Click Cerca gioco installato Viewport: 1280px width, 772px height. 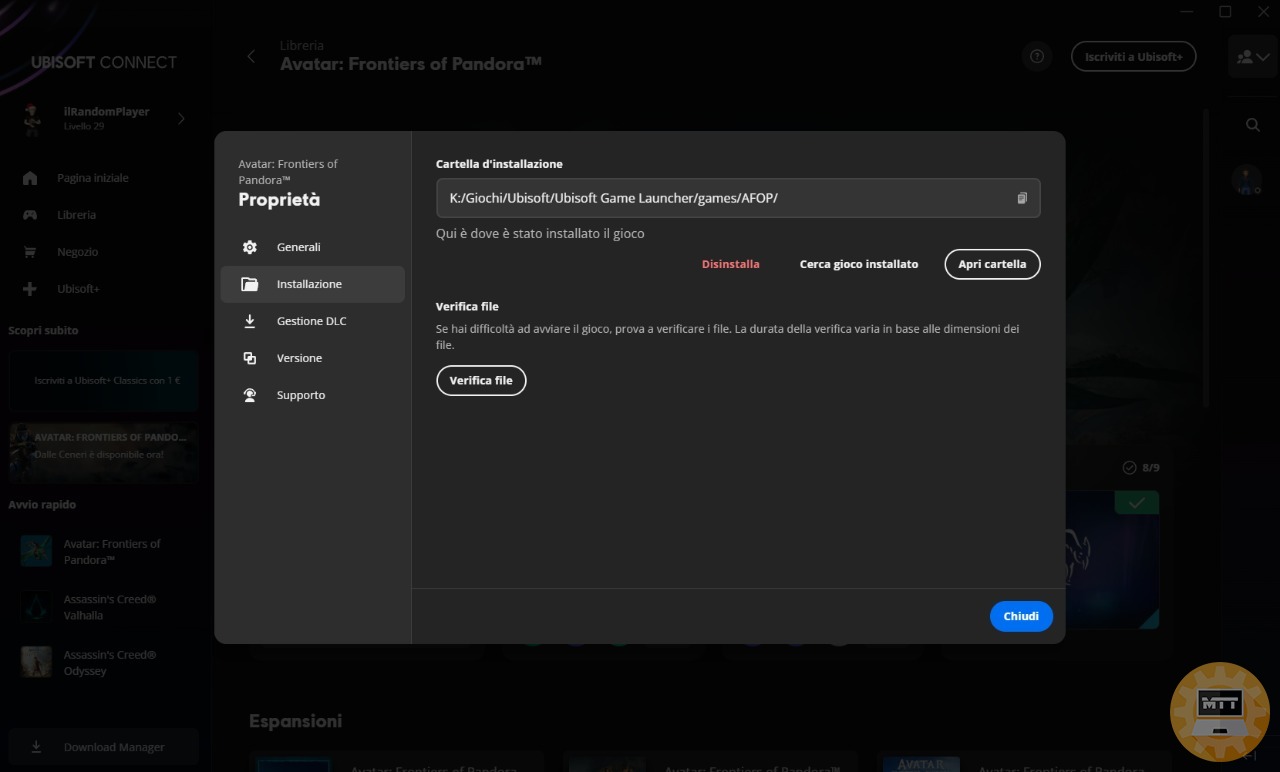click(858, 264)
